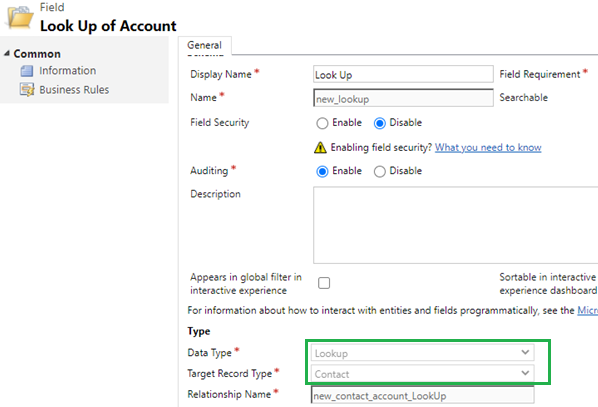
Task: Select Enable for Field Security
Action: click(x=322, y=123)
